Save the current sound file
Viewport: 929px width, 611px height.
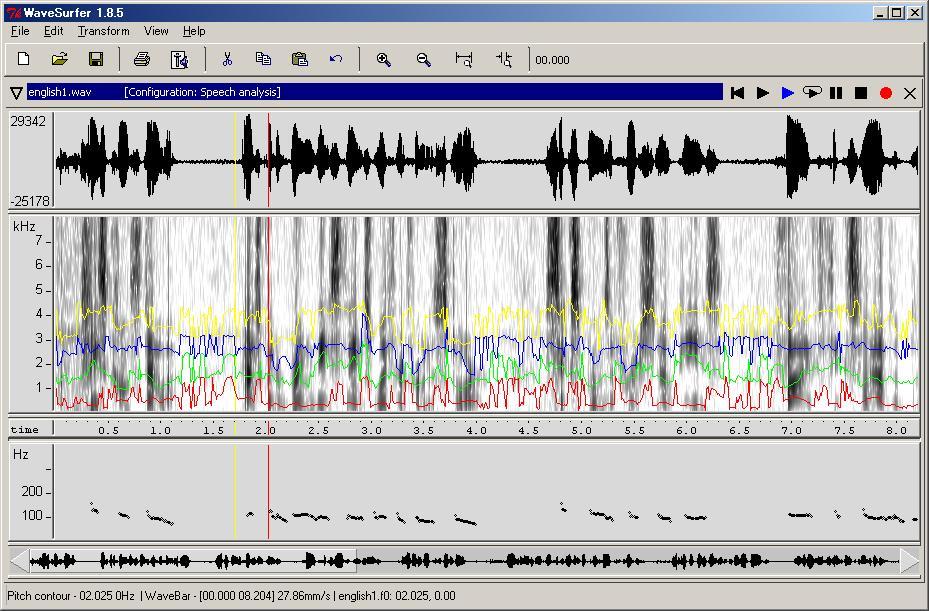point(96,60)
